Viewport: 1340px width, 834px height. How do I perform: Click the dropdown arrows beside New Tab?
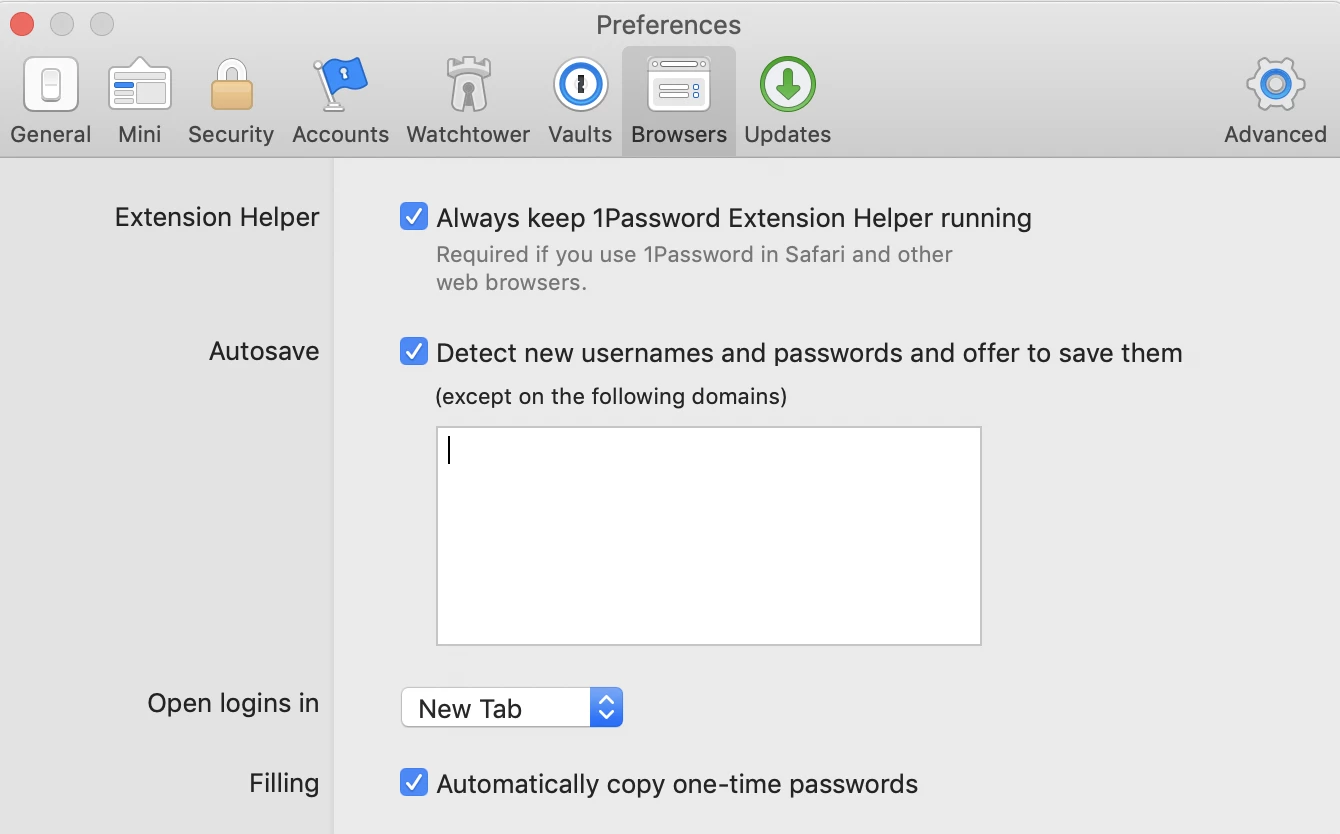click(606, 707)
